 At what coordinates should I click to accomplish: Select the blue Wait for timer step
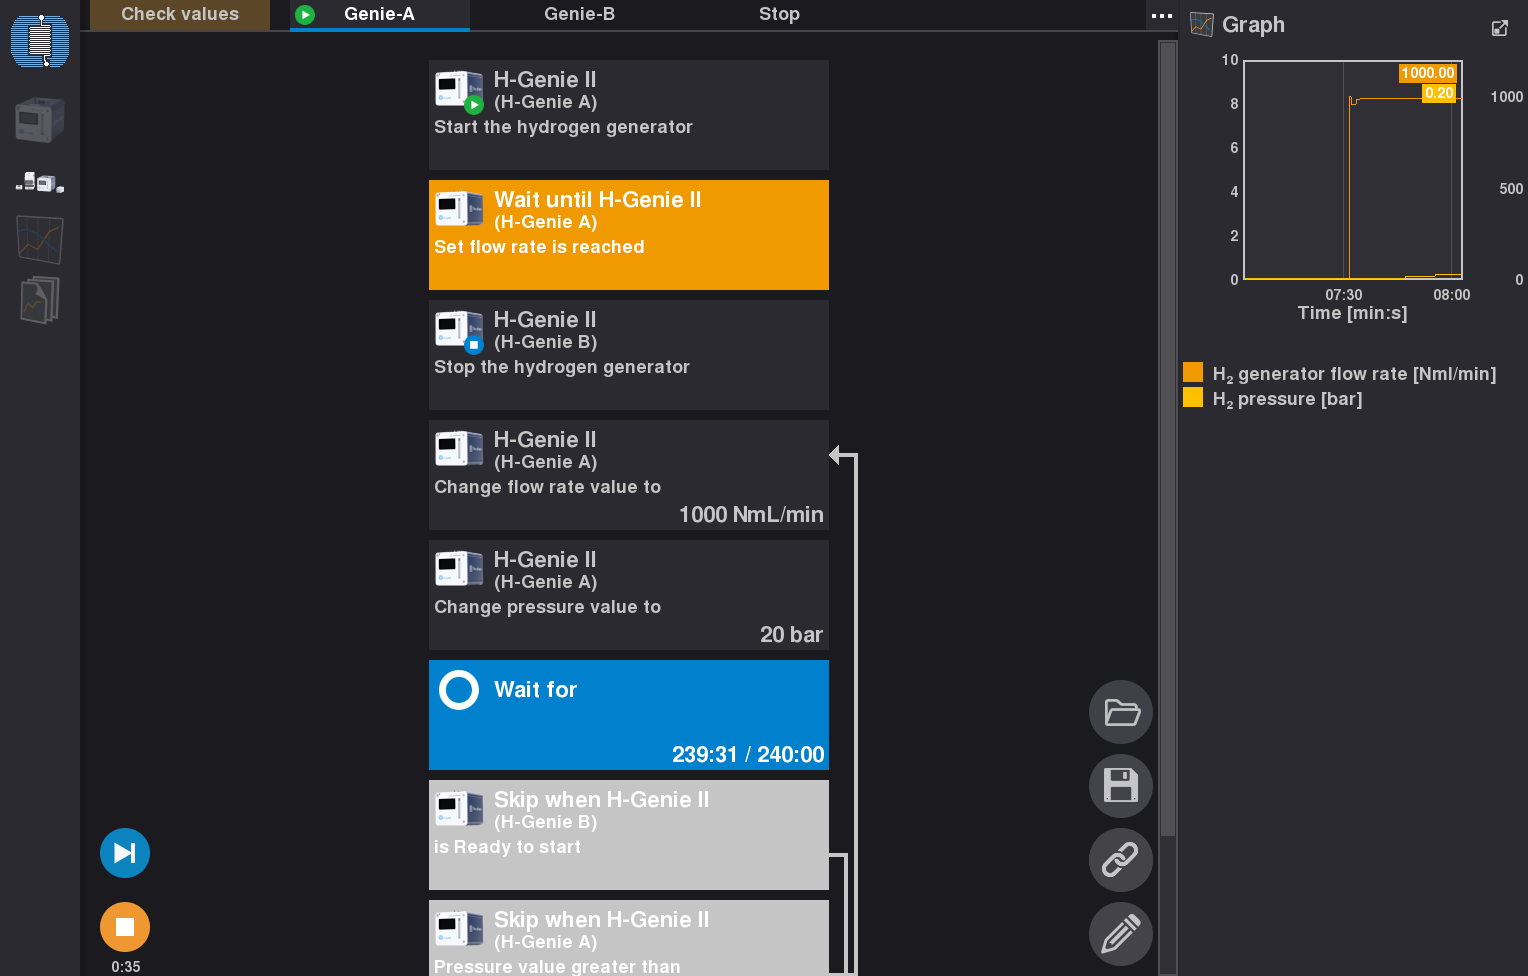point(629,715)
